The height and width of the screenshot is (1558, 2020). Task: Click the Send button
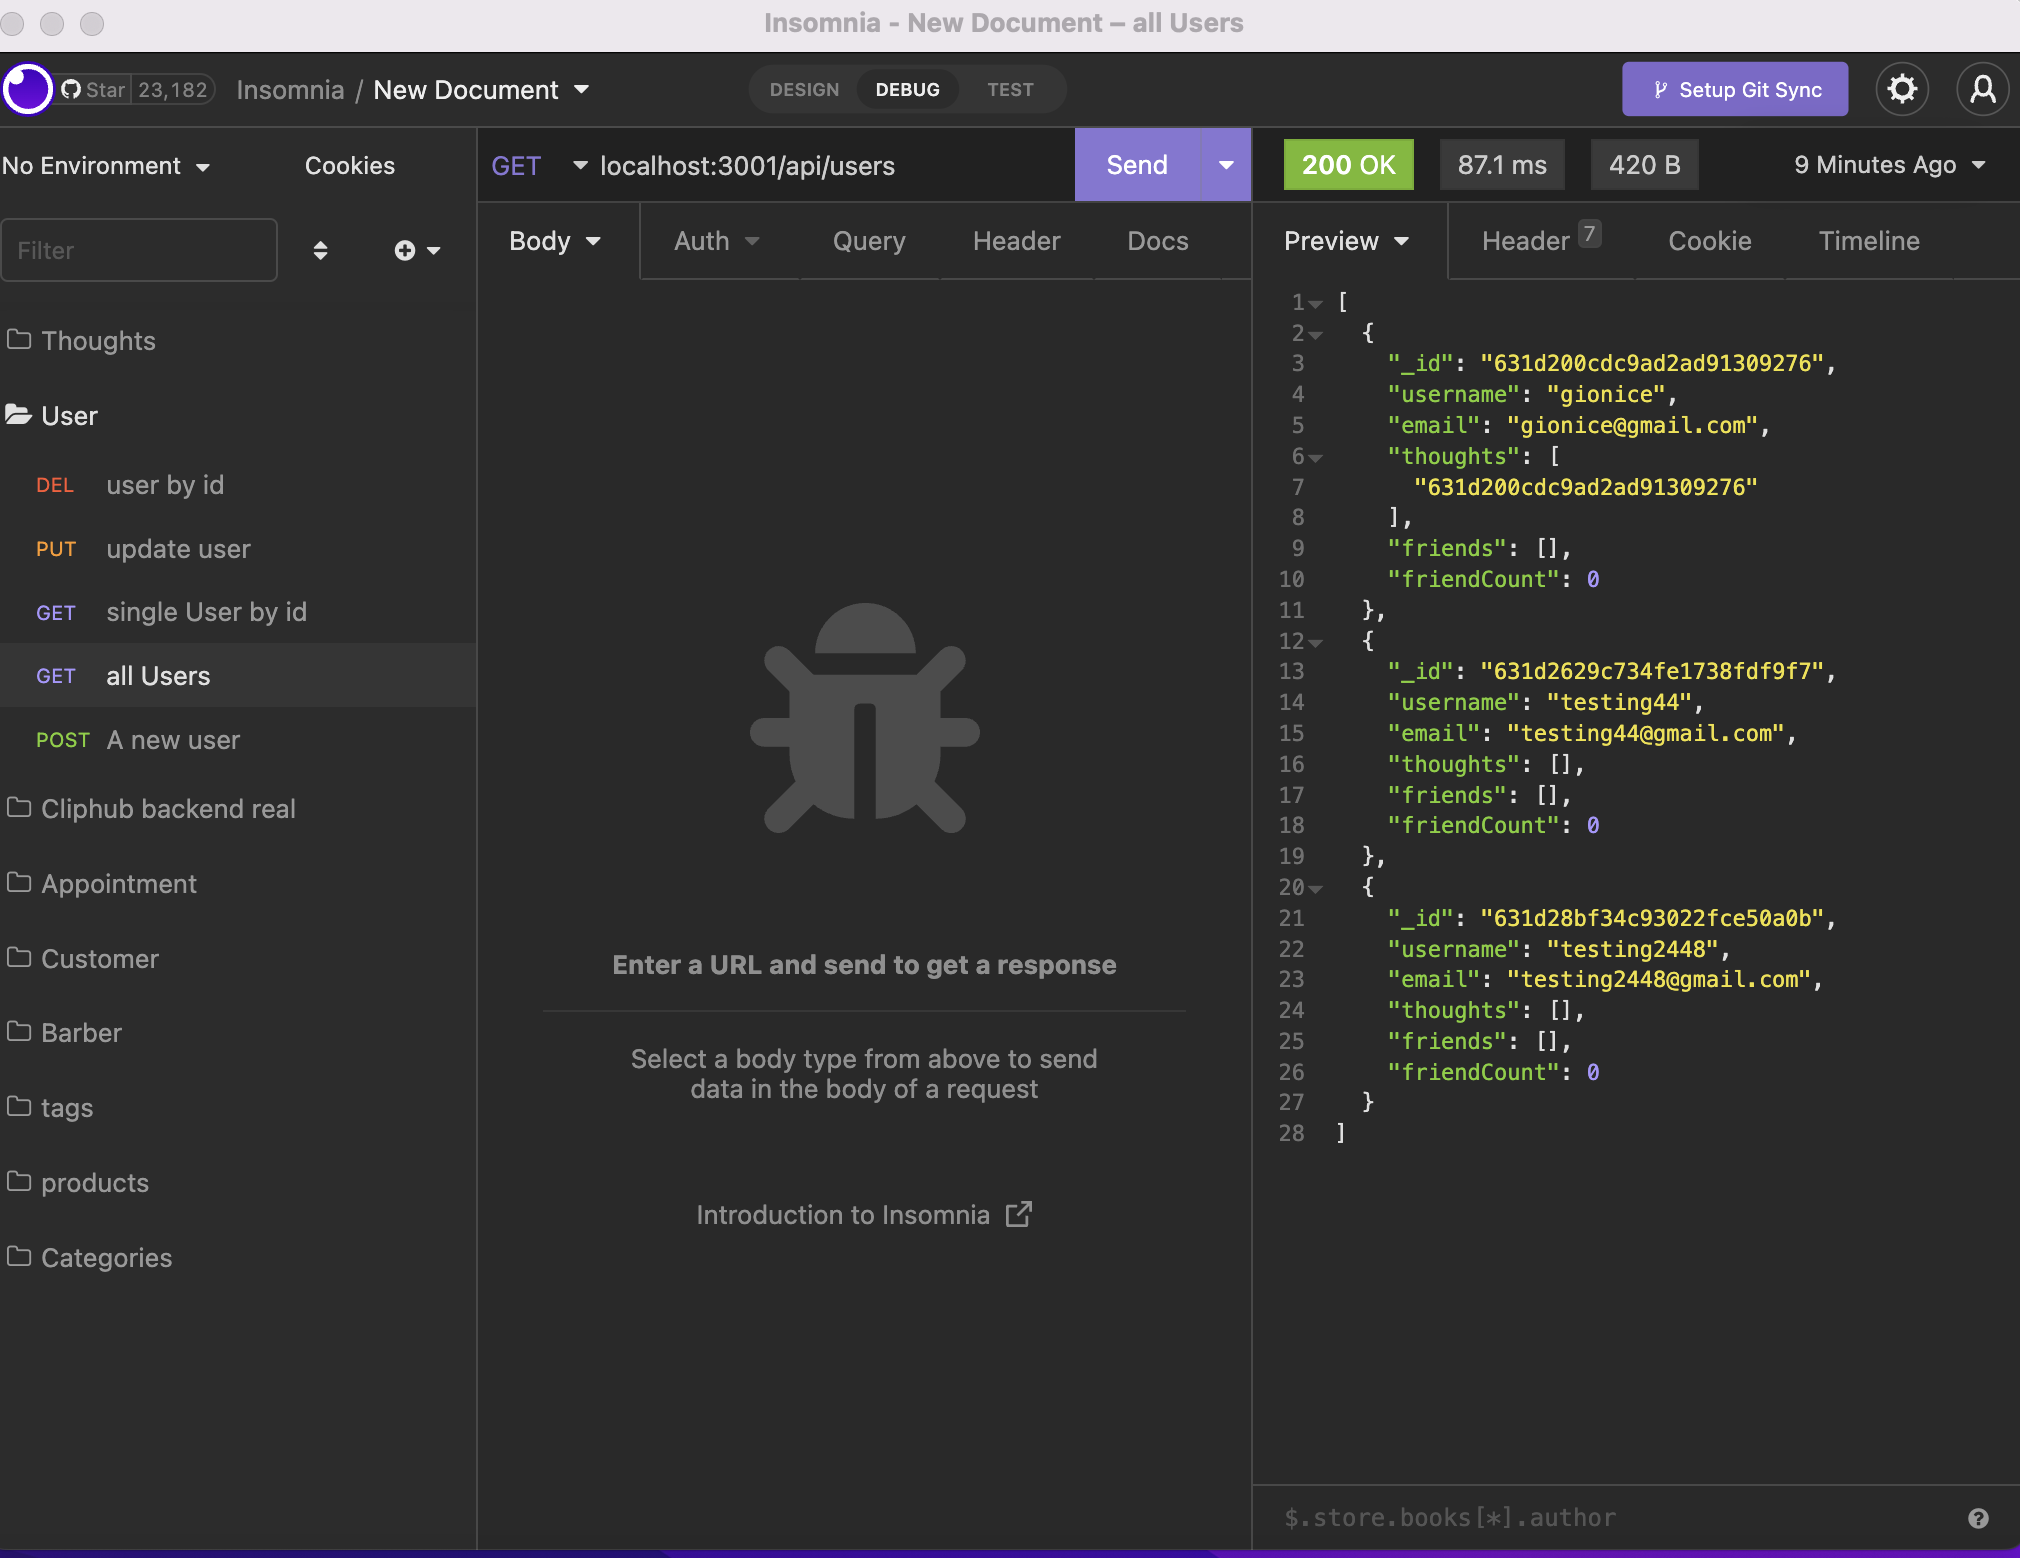(x=1137, y=165)
